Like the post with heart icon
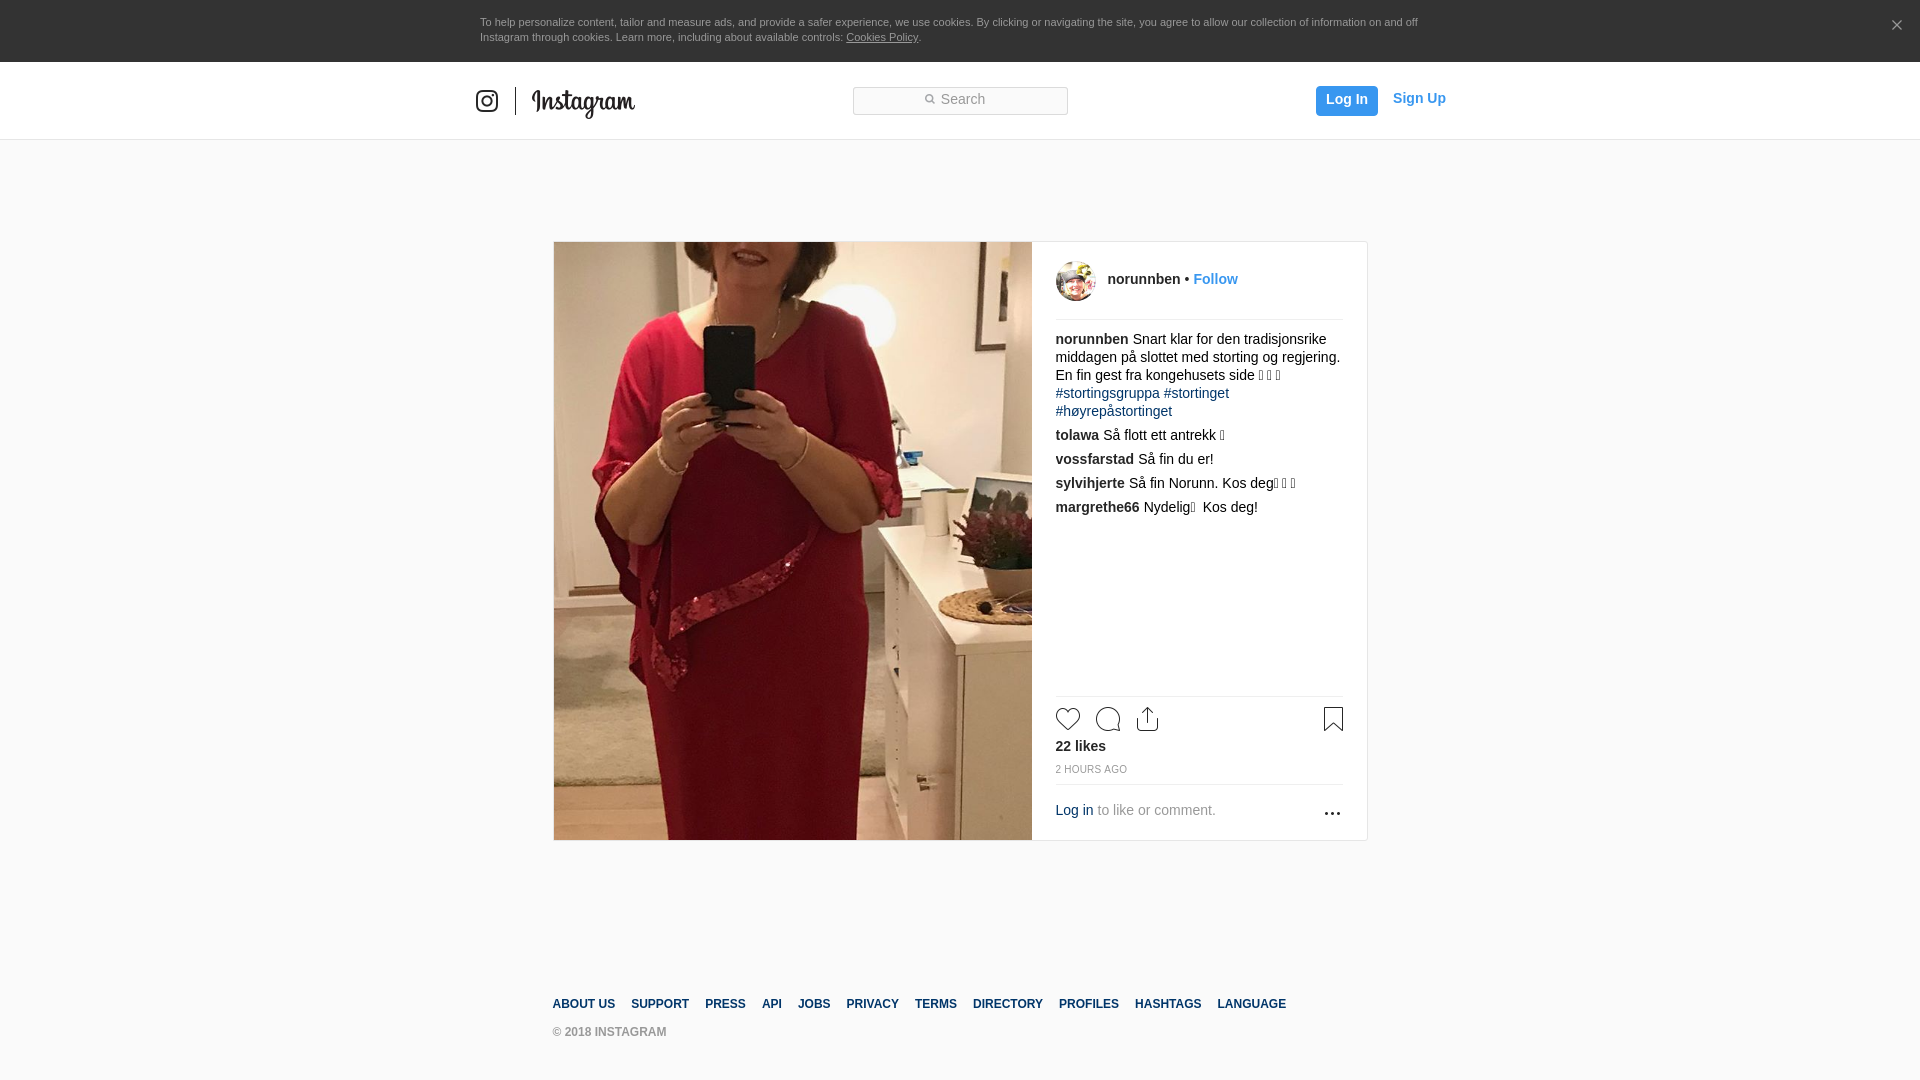This screenshot has width=1920, height=1080. [x=1068, y=719]
